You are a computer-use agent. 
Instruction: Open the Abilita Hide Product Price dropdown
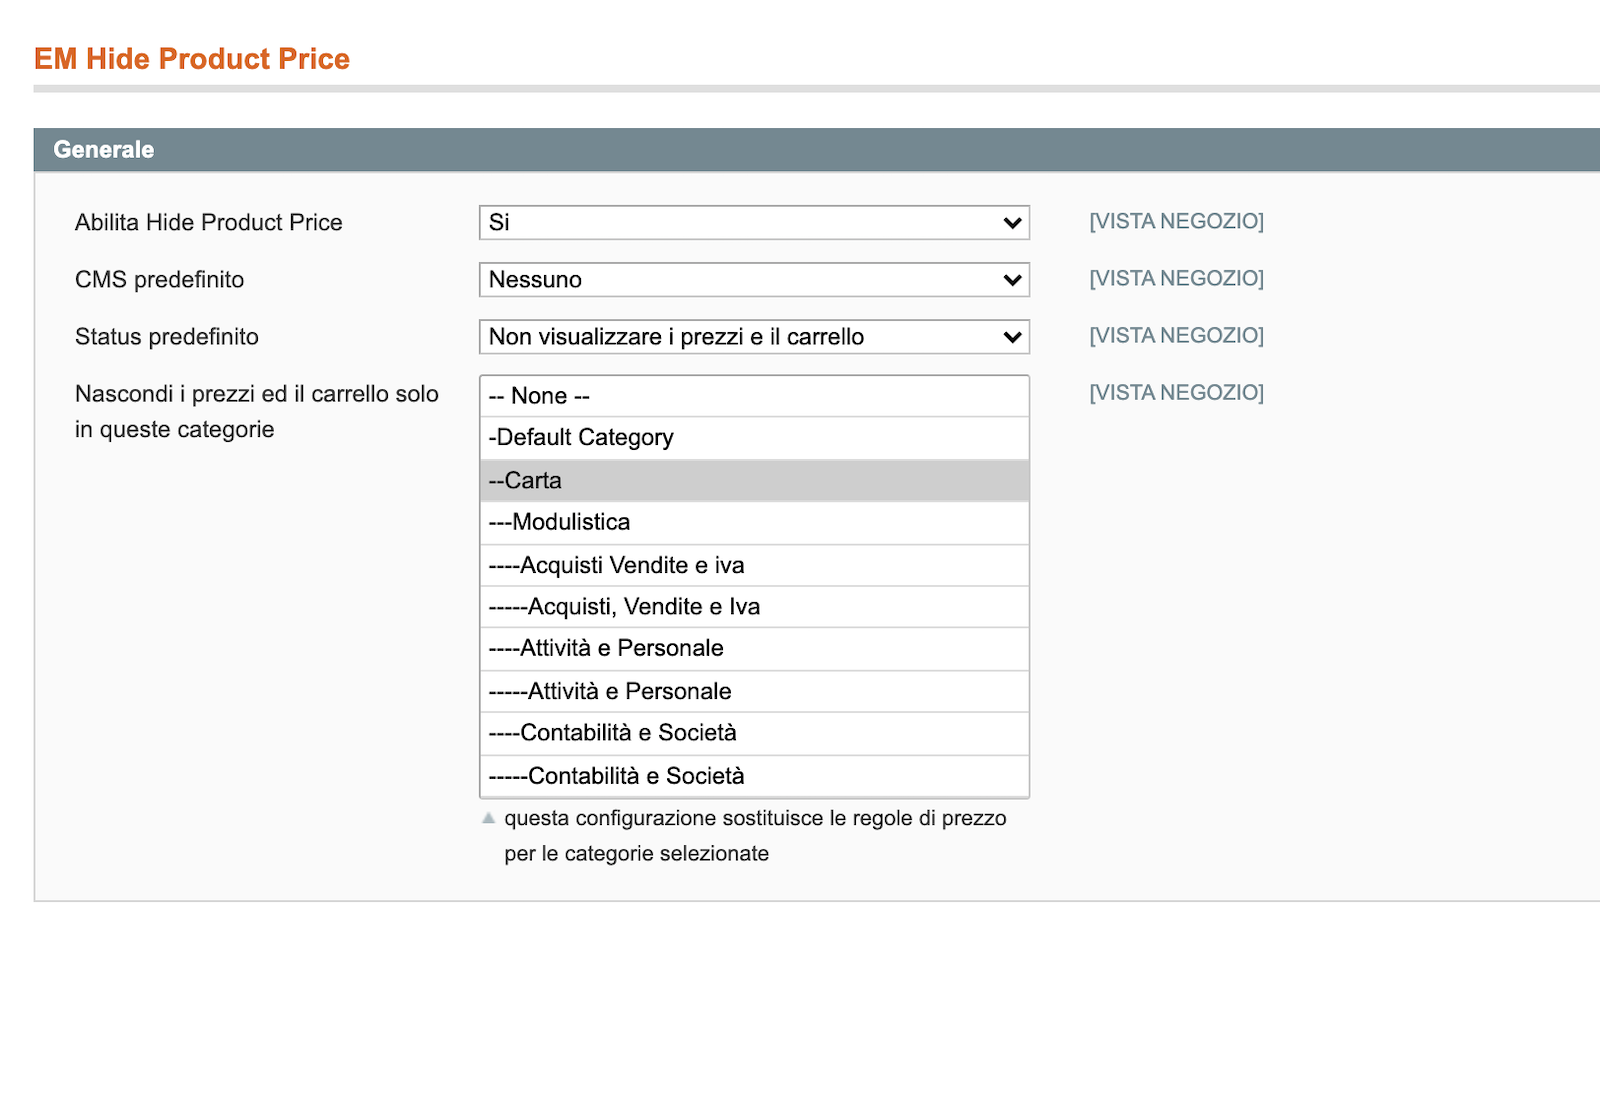pyautogui.click(x=754, y=222)
